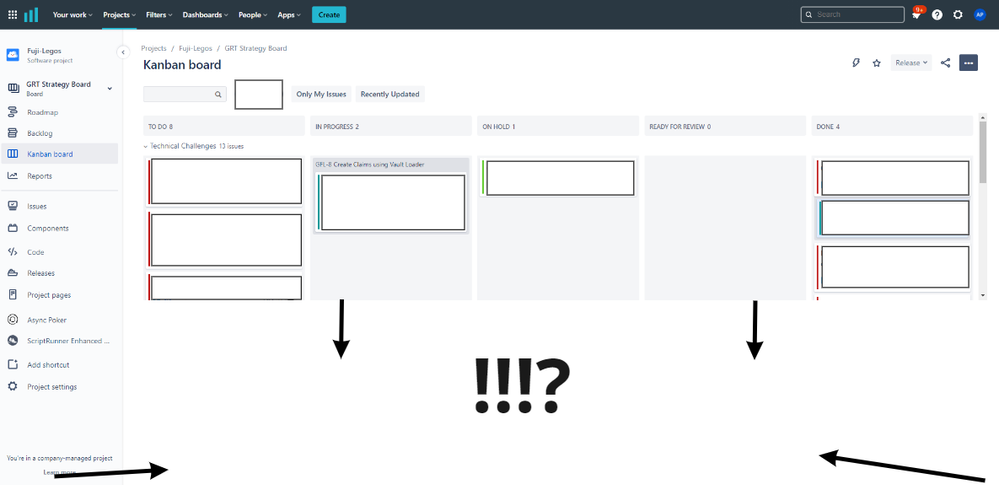
Task: Open Jira settings gear in top bar
Action: coord(958,15)
